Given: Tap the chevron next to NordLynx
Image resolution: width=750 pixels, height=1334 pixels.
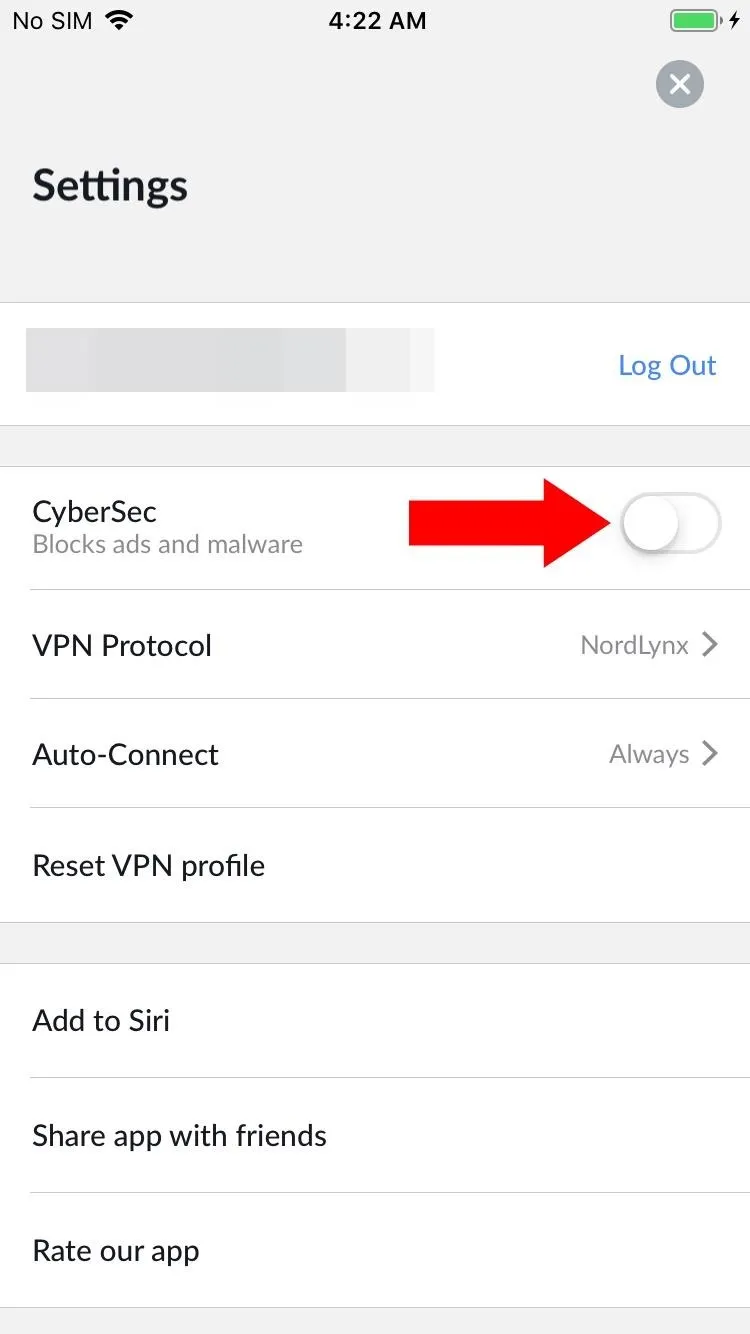Looking at the screenshot, I should click(x=710, y=645).
